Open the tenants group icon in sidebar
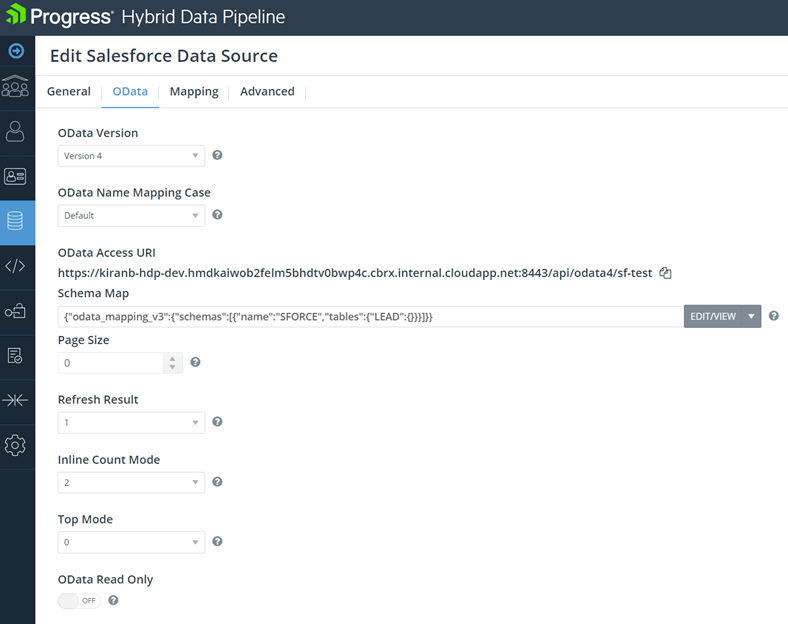This screenshot has width=788, height=624. click(15, 86)
